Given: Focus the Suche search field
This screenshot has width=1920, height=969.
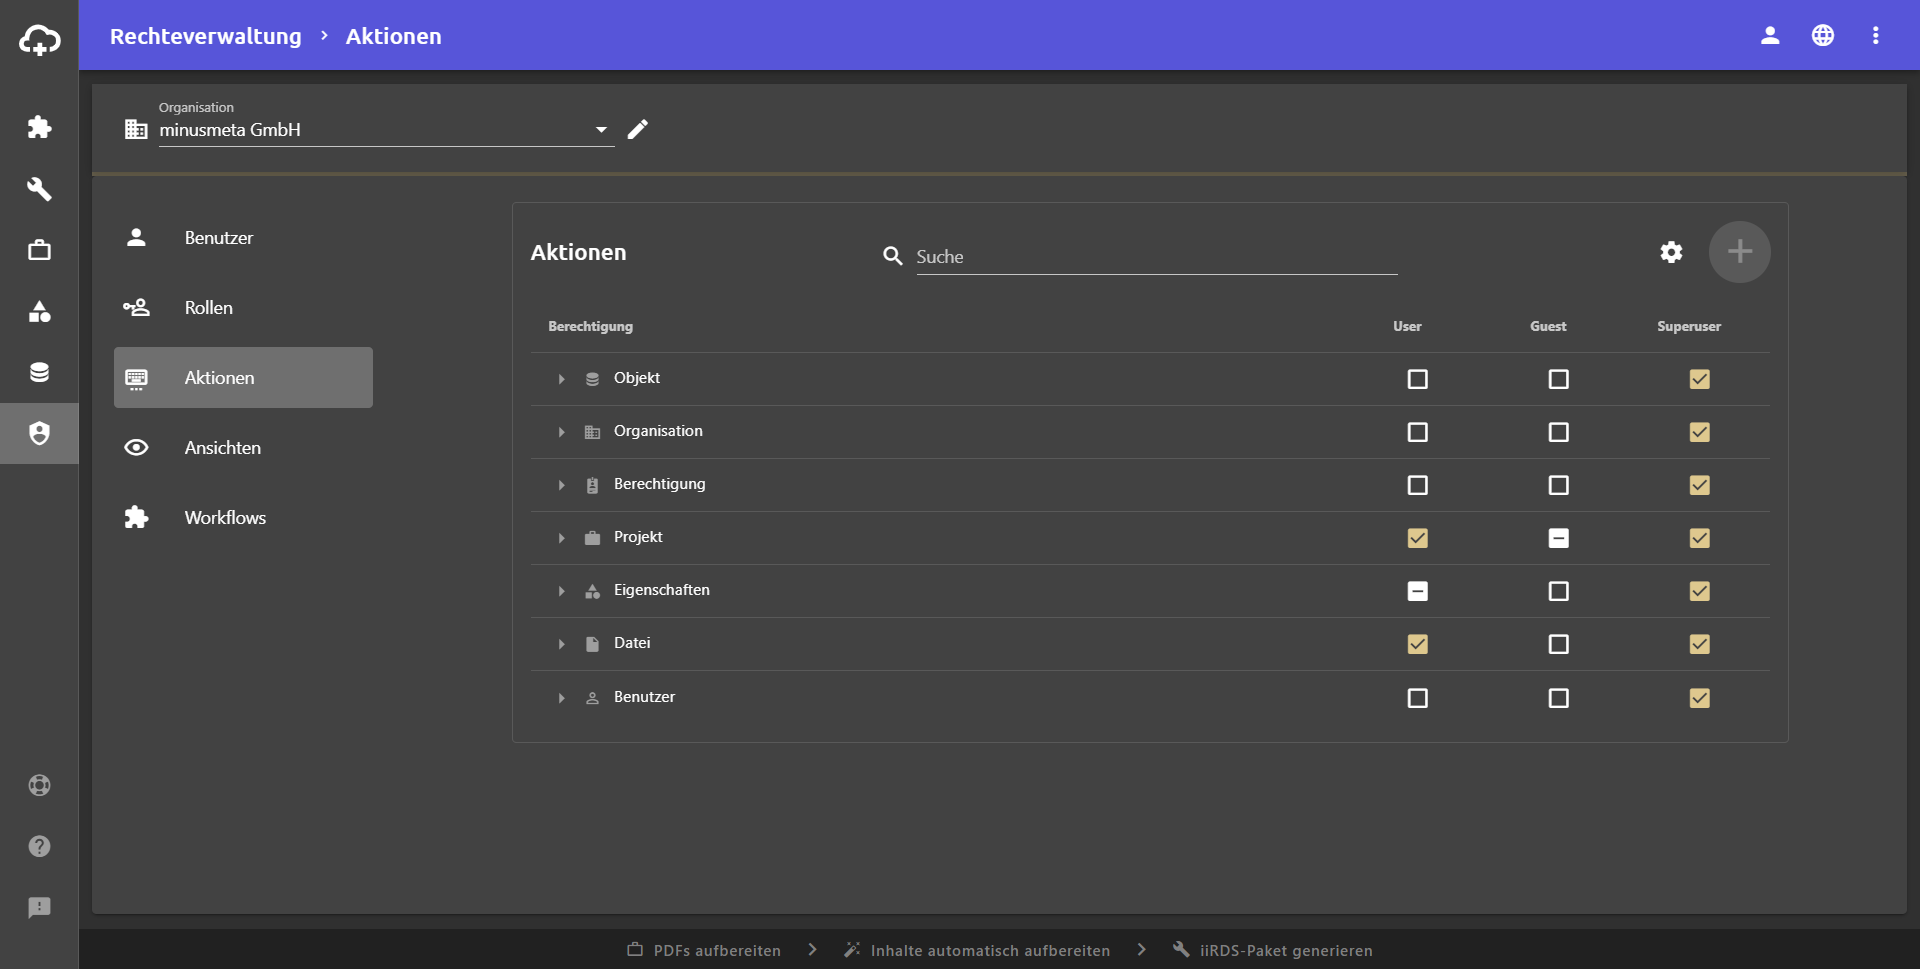Looking at the screenshot, I should [1157, 257].
